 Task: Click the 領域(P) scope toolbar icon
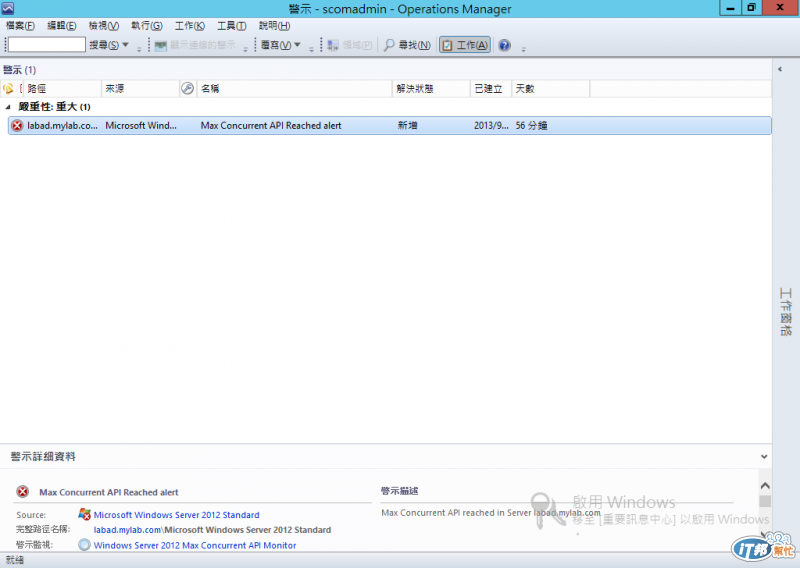333,45
